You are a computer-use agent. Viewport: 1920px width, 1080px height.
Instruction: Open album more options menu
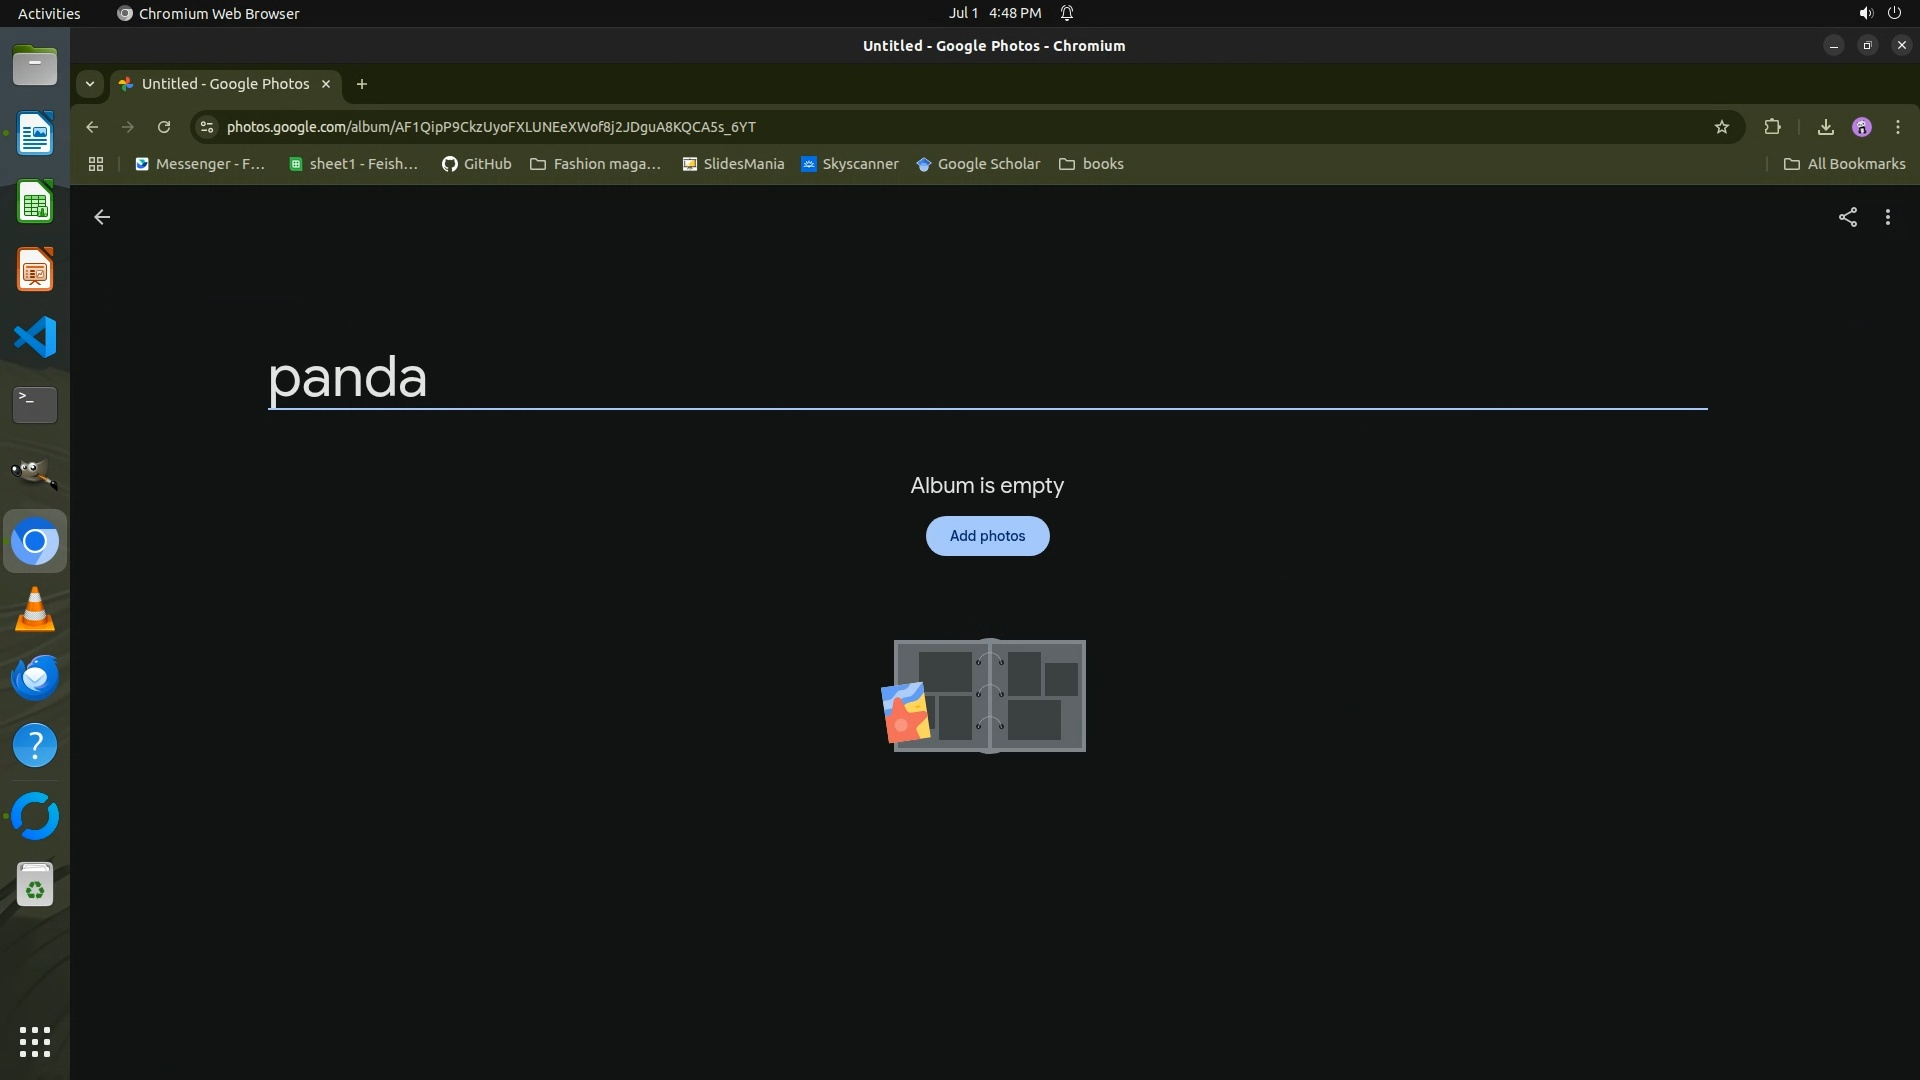pos(1887,217)
